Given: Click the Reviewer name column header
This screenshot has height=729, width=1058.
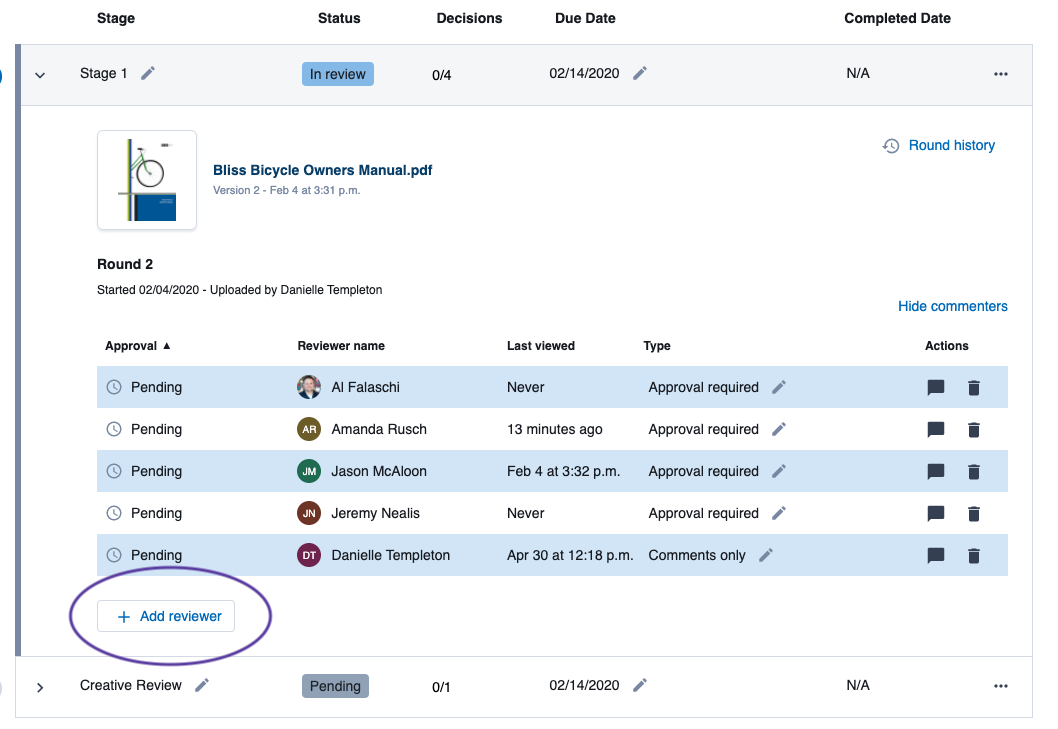Looking at the screenshot, I should [341, 346].
